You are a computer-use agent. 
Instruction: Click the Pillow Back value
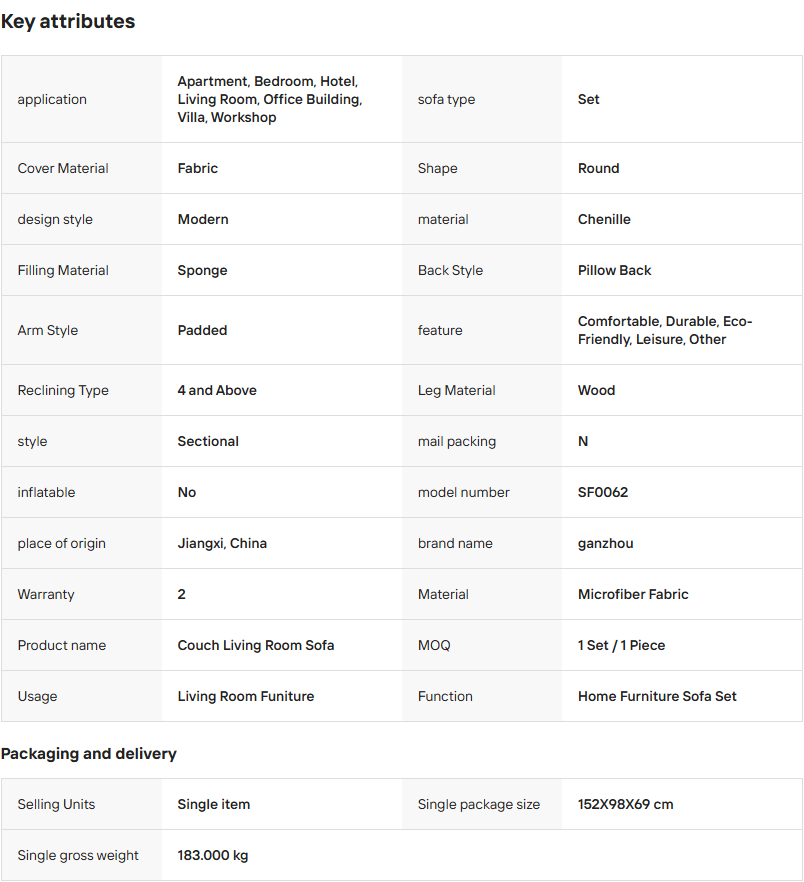tap(614, 270)
